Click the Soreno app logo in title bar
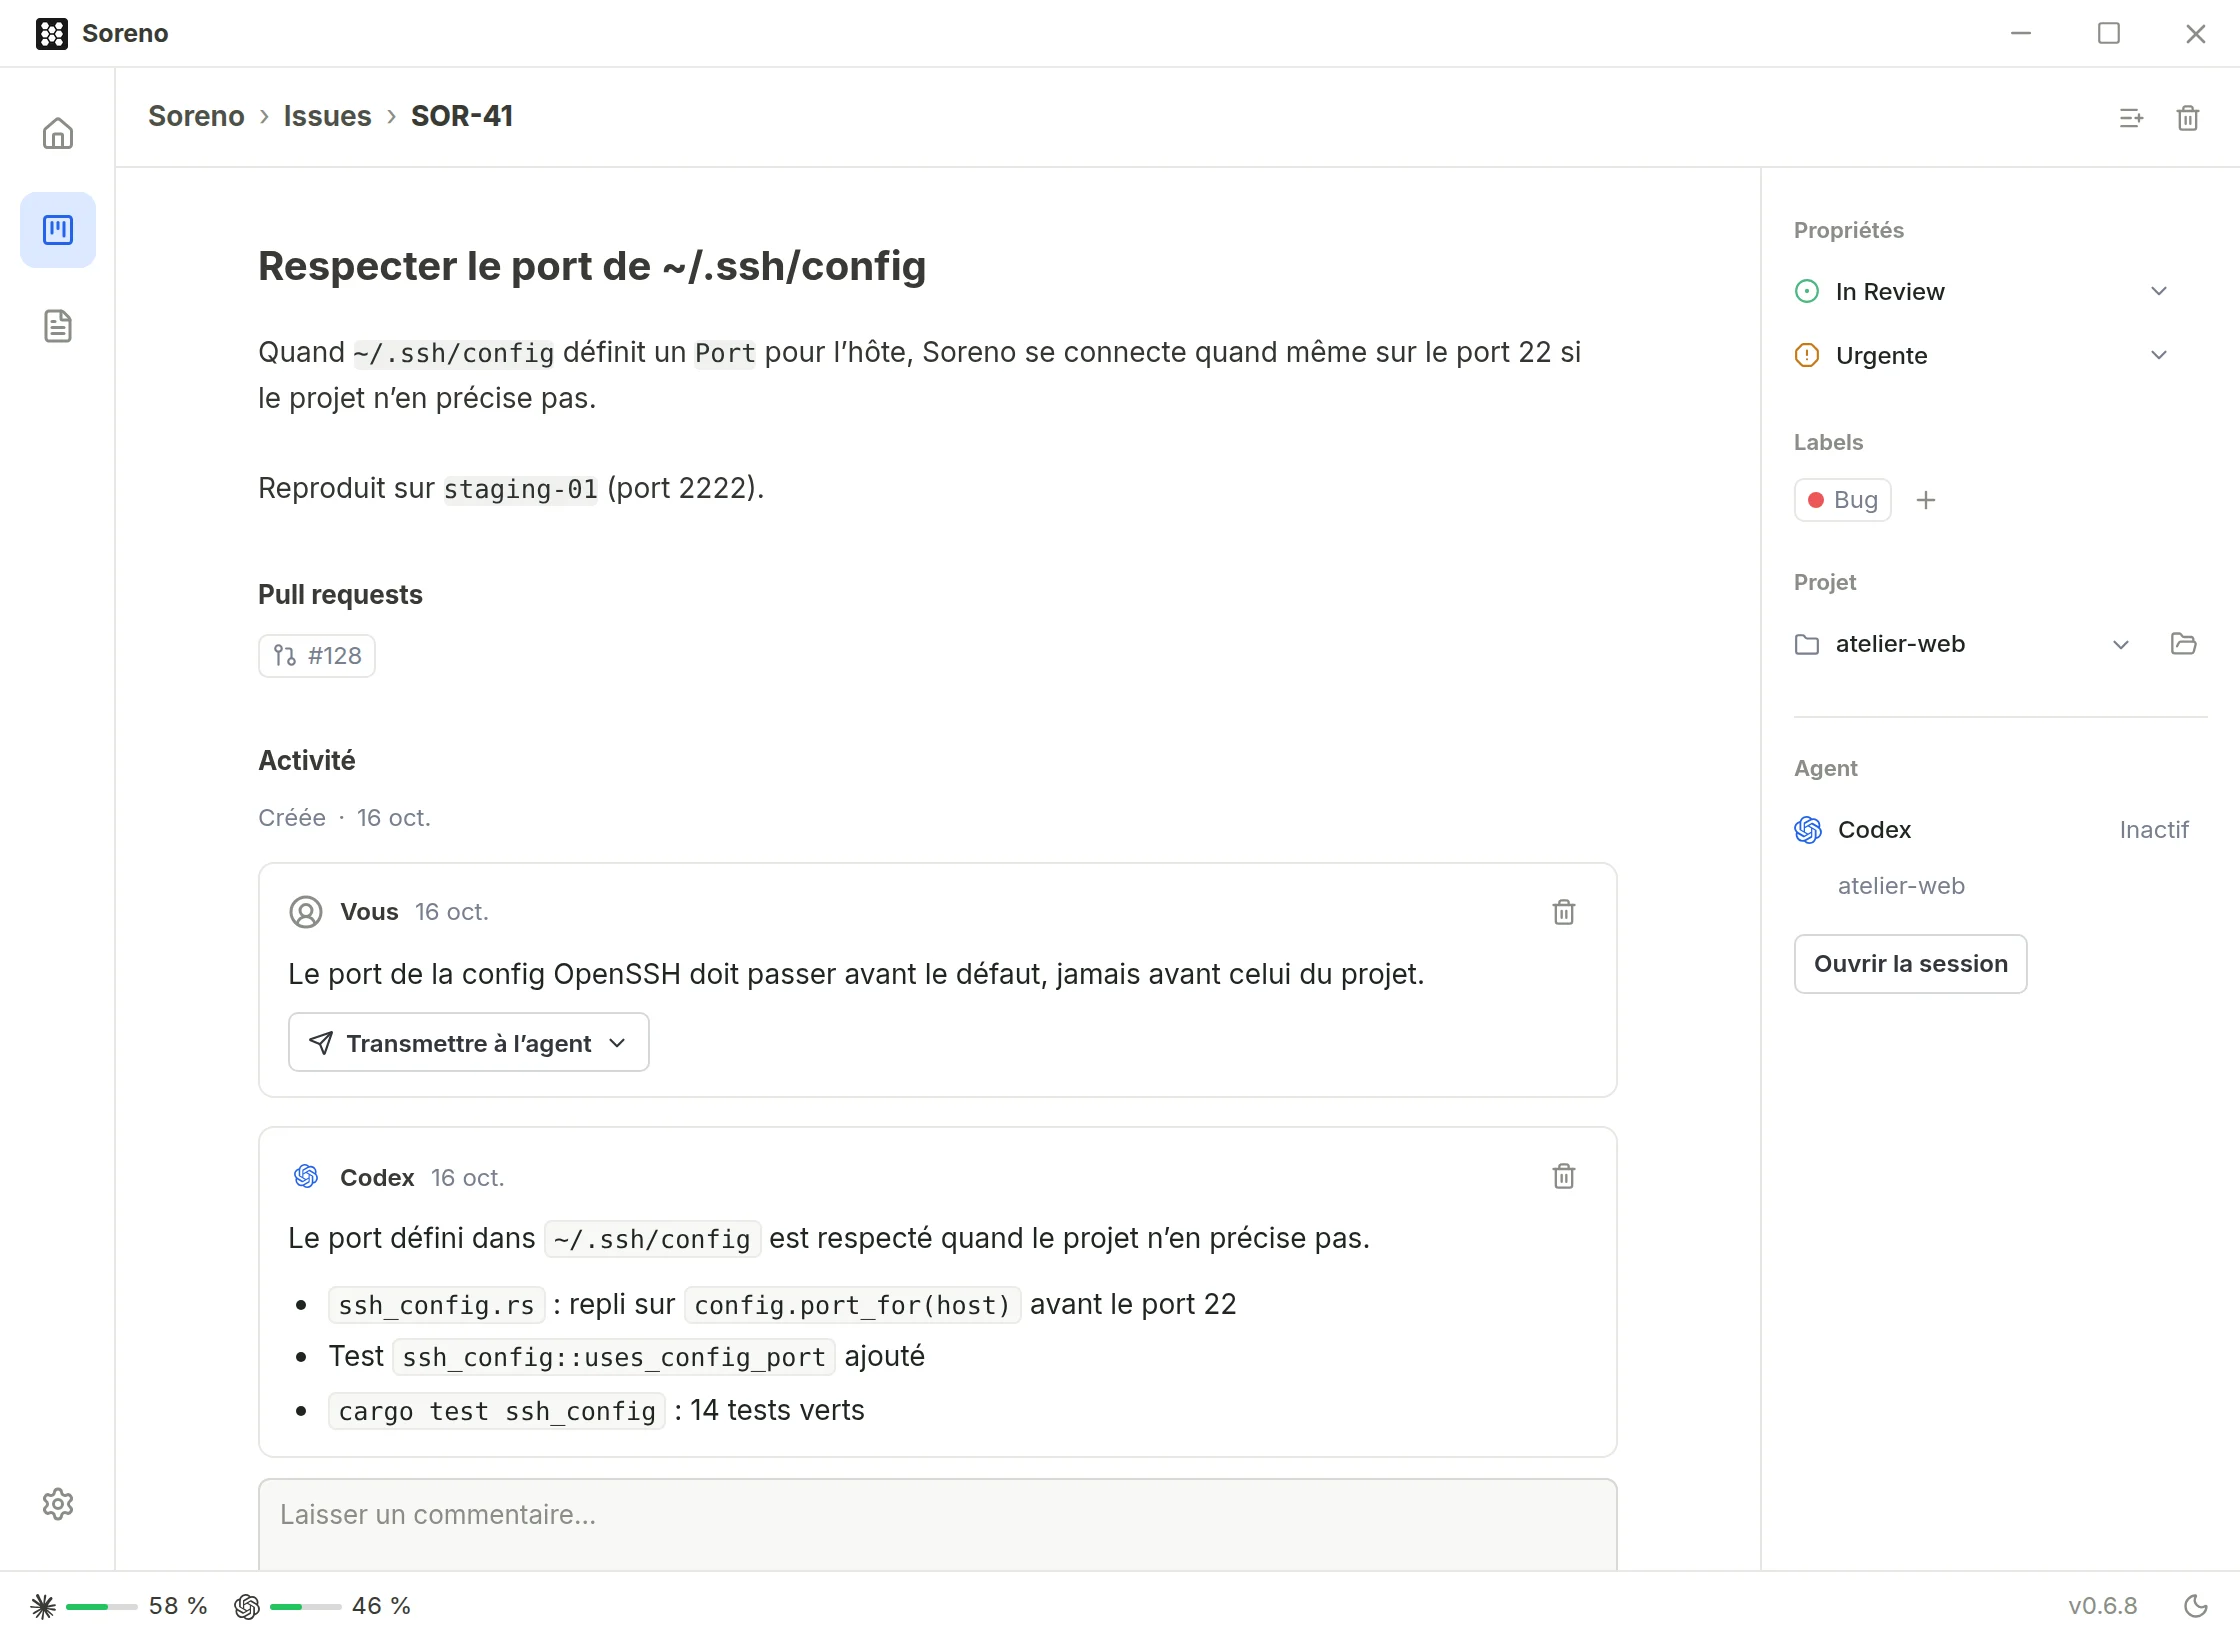The height and width of the screenshot is (1640, 2240). pos(52,33)
